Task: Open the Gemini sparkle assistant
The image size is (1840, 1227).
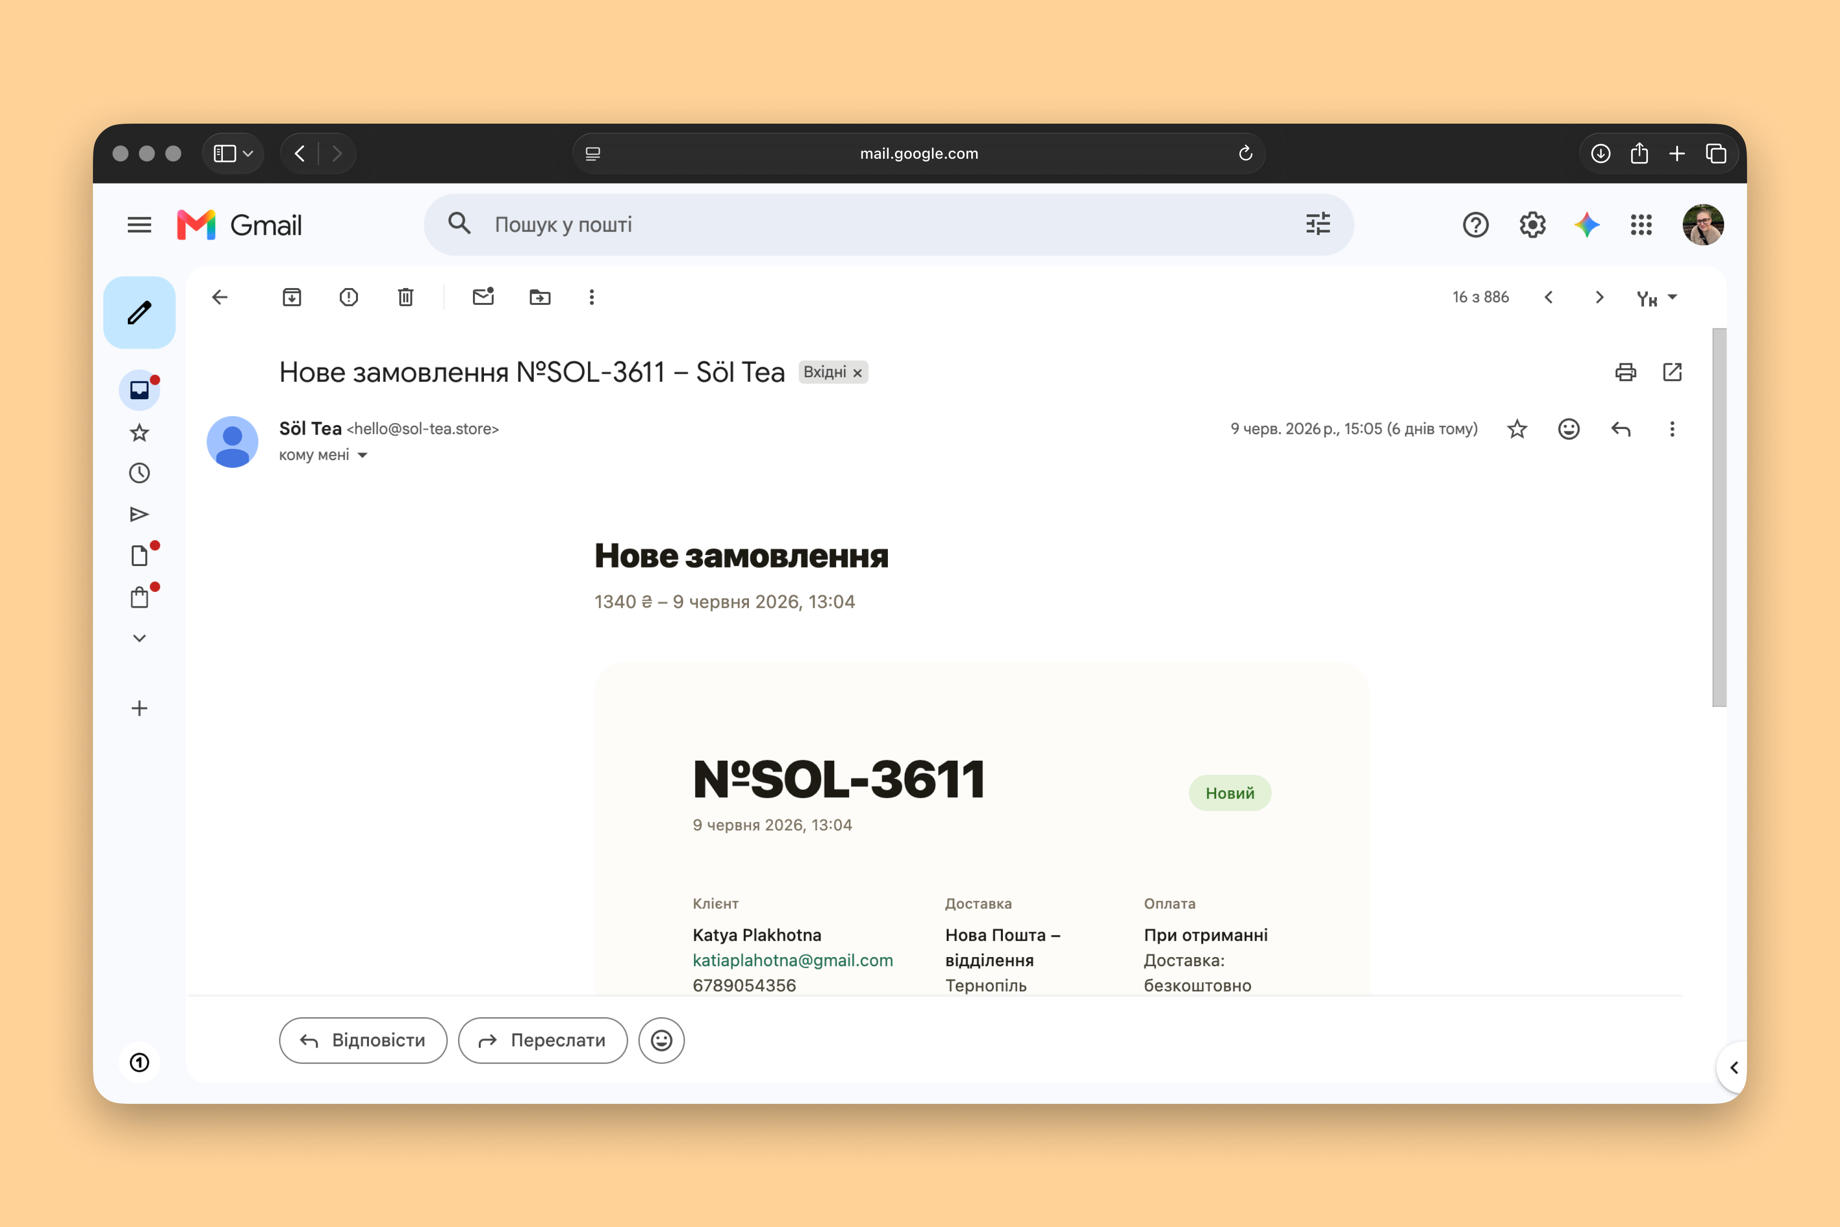Action: pyautogui.click(x=1587, y=225)
